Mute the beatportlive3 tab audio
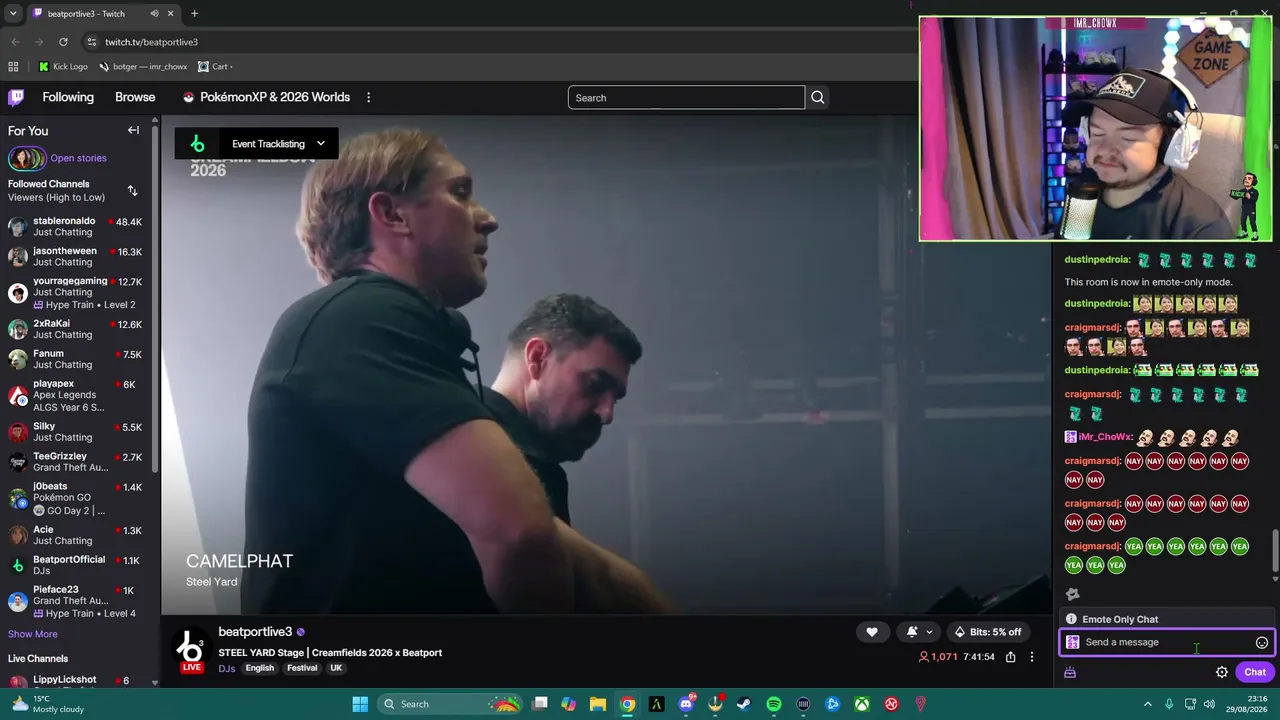1280x720 pixels. tap(154, 14)
